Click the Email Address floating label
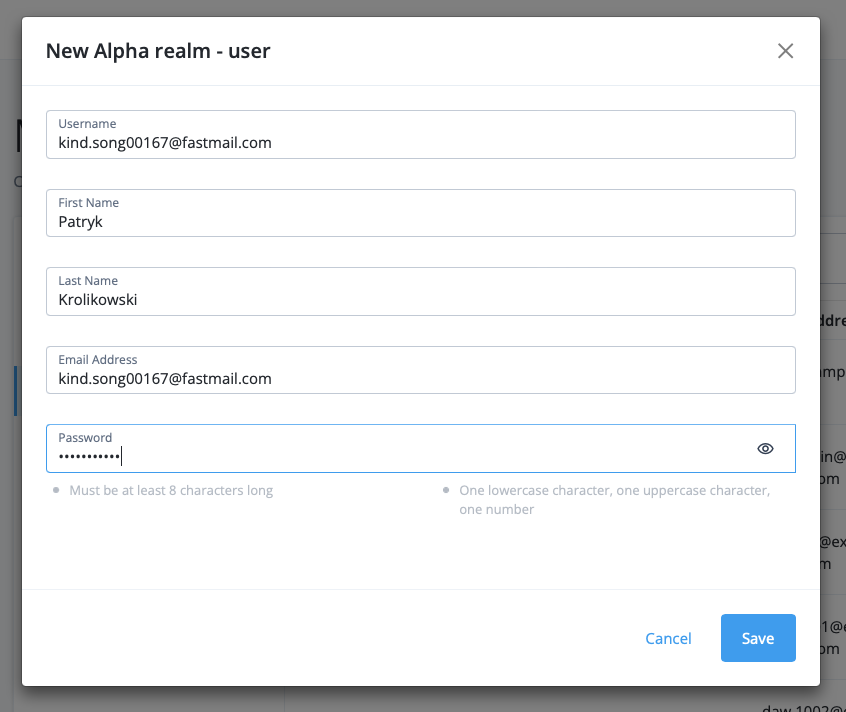Viewport: 846px width, 712px height. click(x=98, y=360)
